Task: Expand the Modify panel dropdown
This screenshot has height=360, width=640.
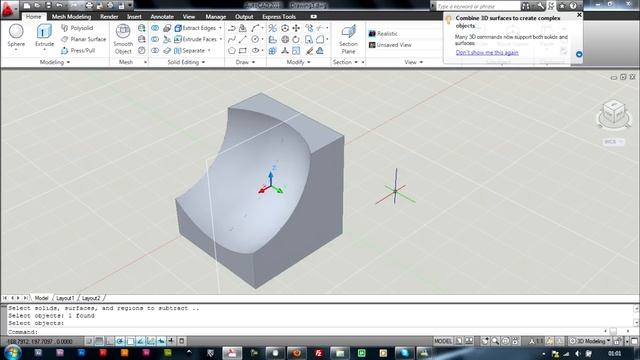Action: pos(298,62)
